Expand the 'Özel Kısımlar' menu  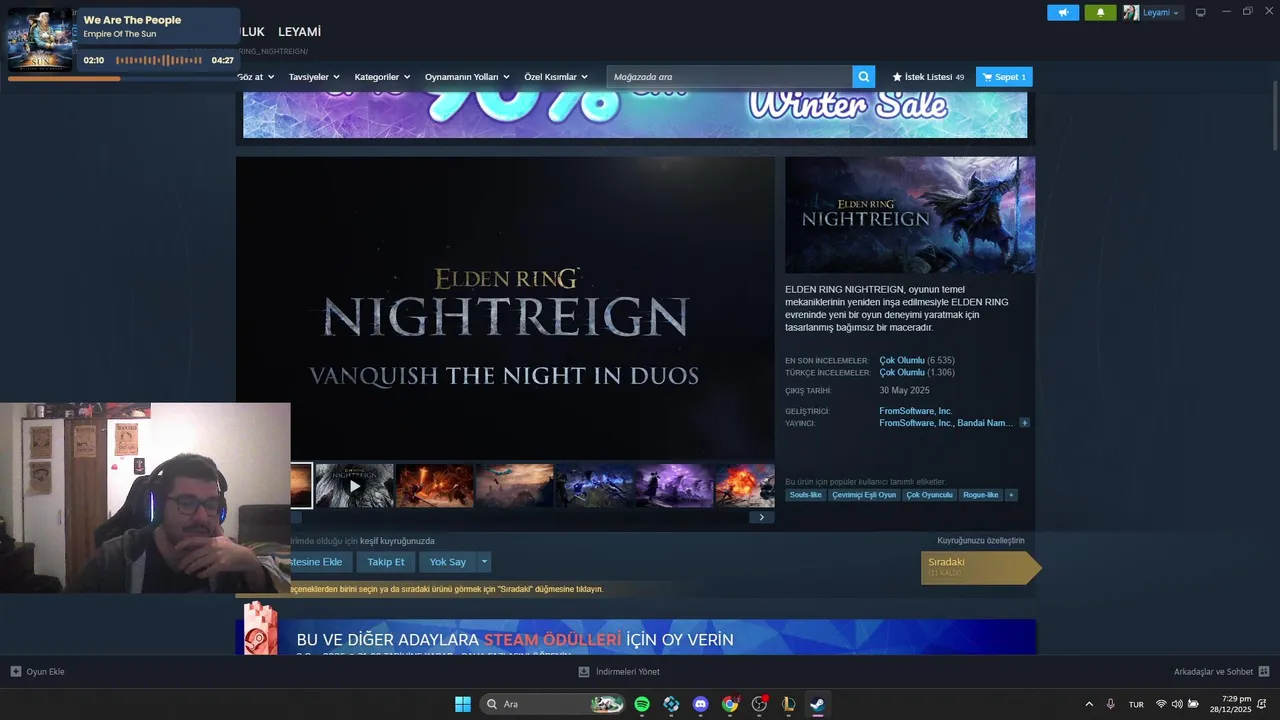click(x=556, y=77)
